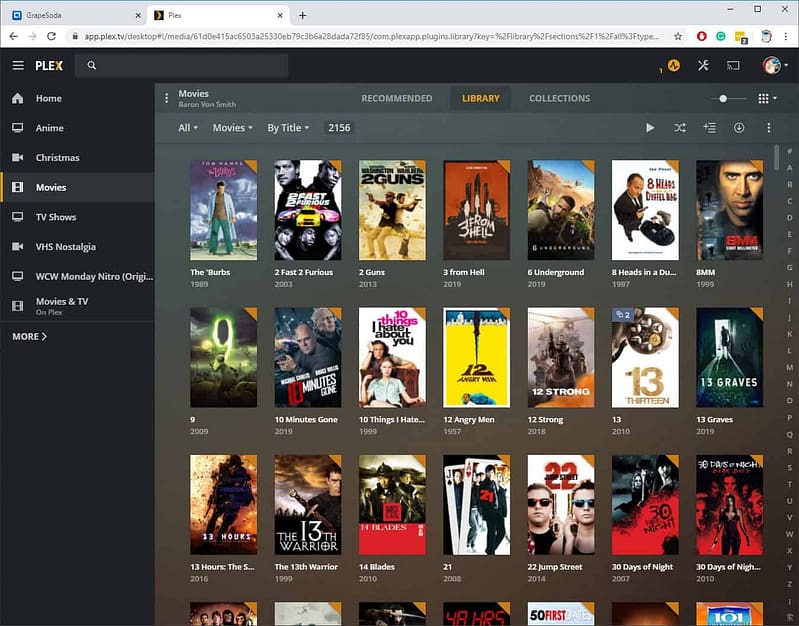Expand the Movies type dropdown
Screen dimensions: 799x626
click(x=232, y=128)
